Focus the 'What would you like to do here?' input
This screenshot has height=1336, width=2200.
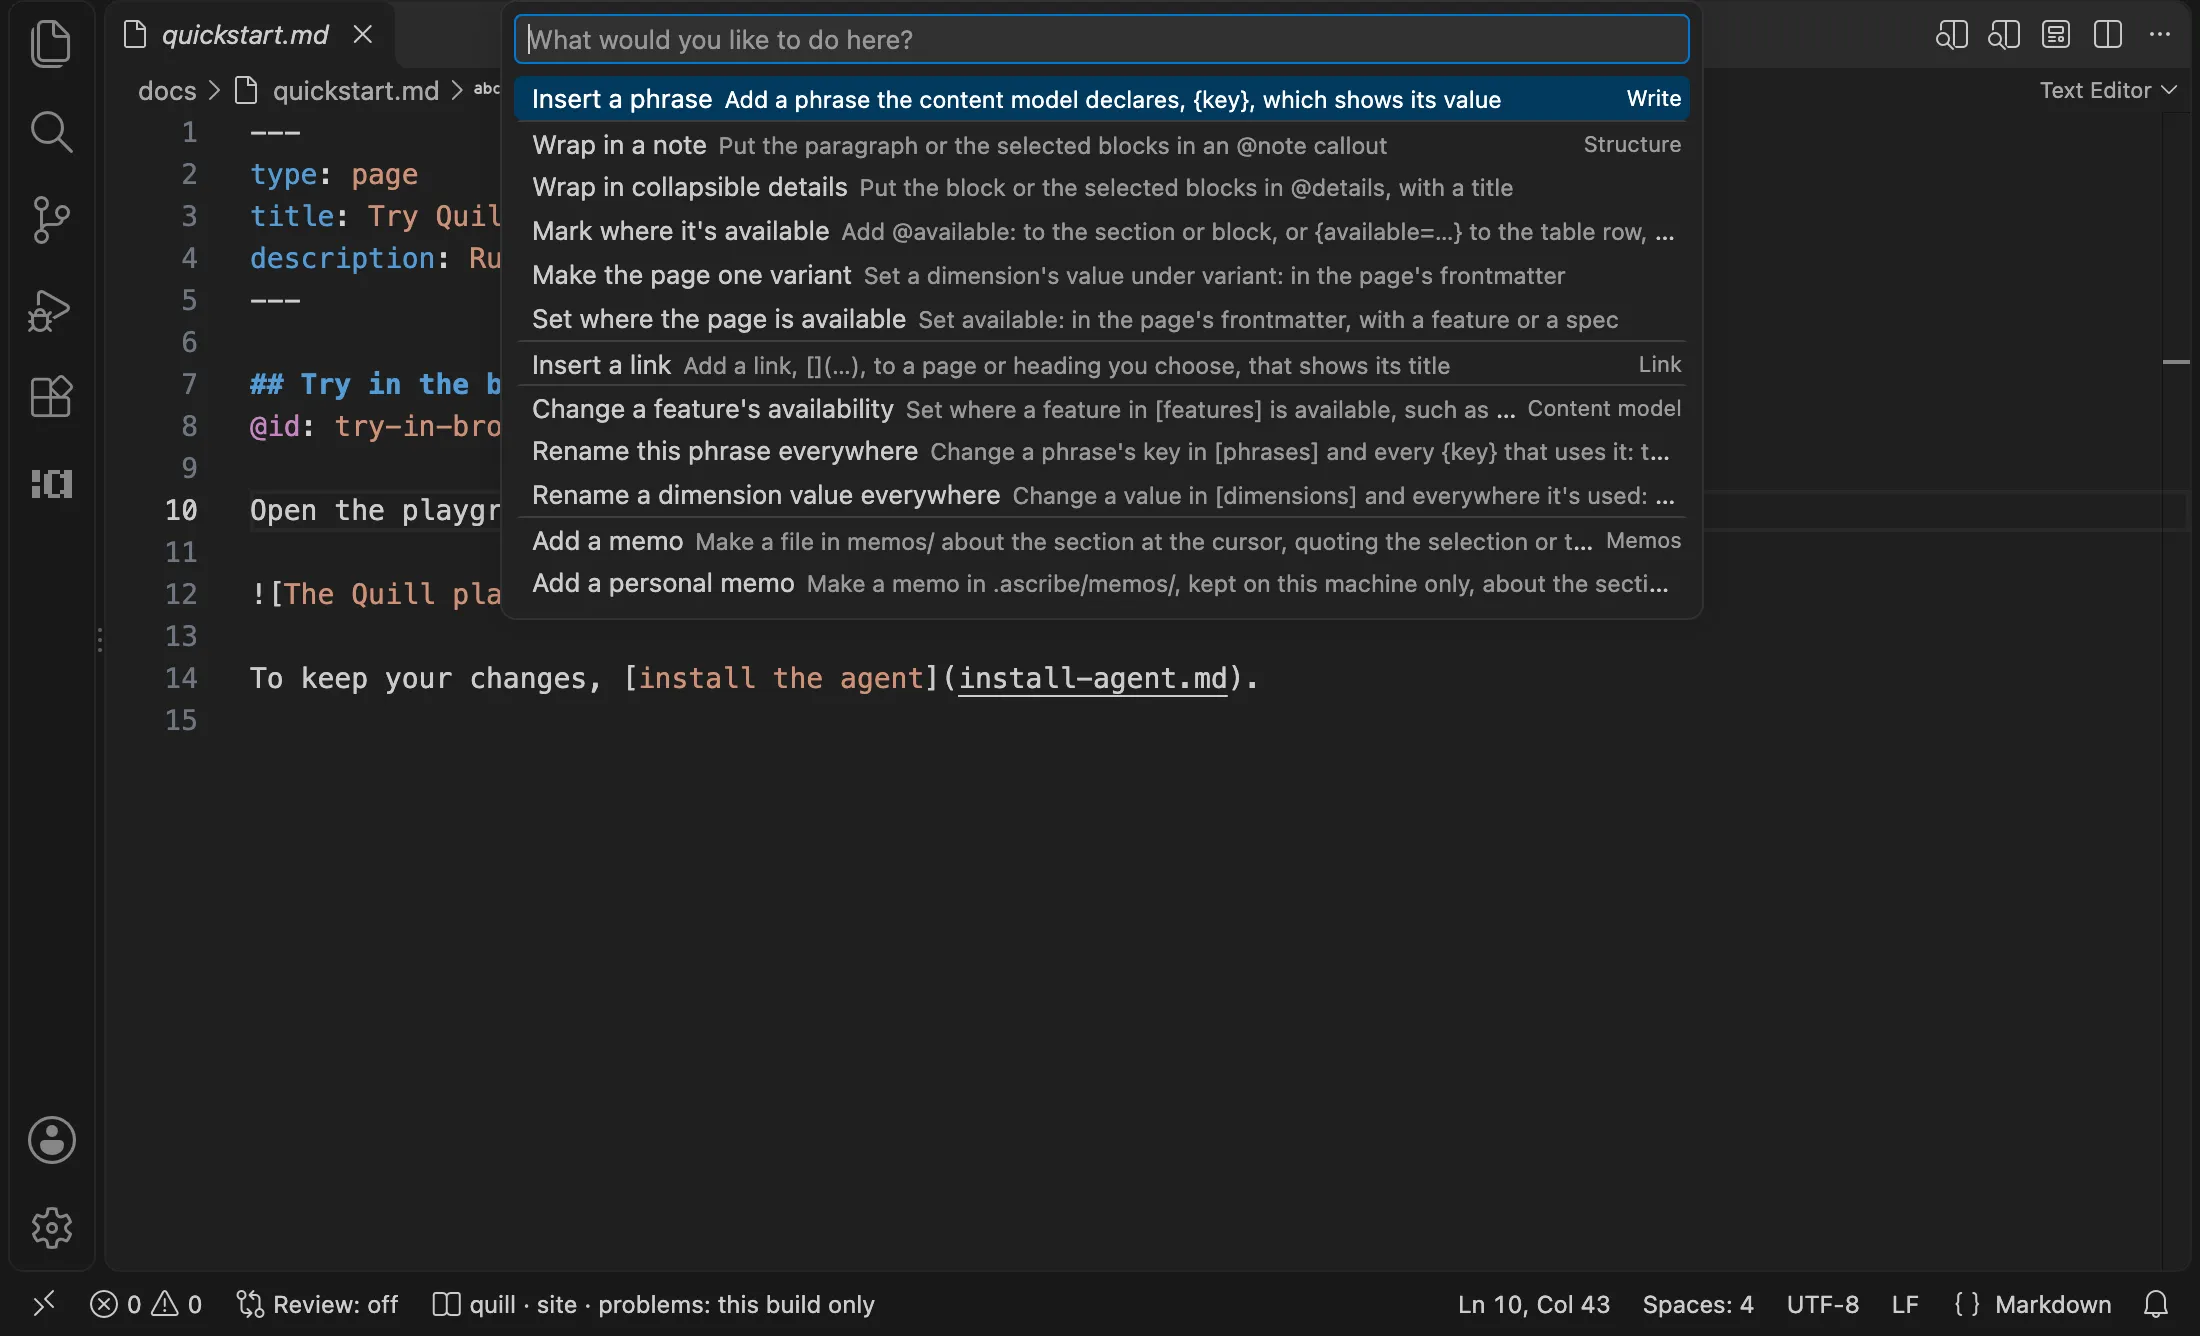[1102, 39]
